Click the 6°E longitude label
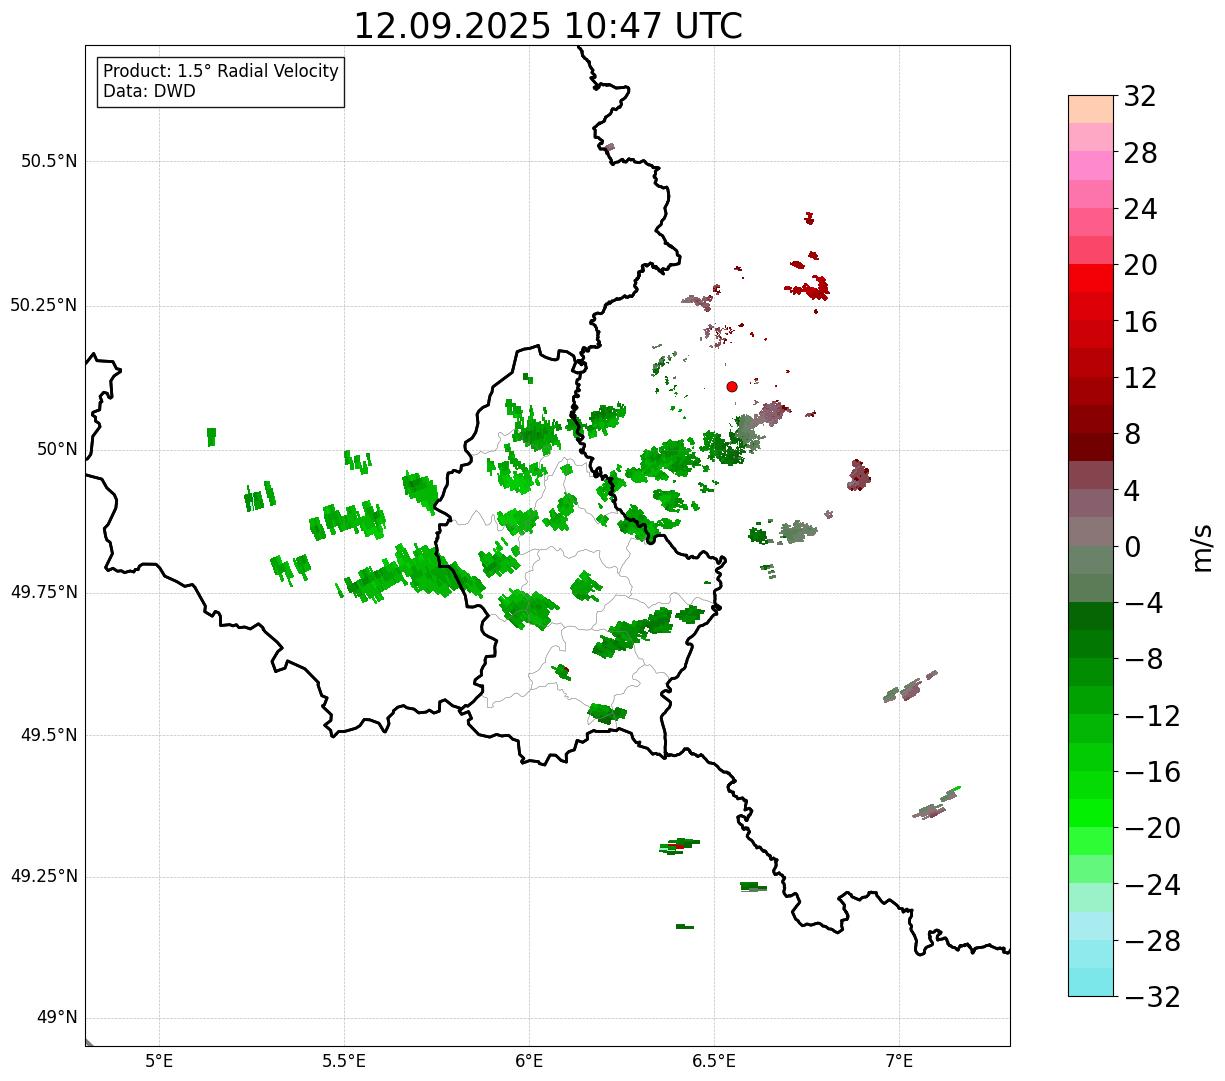This screenshot has width=1225, height=1081. 529,1061
